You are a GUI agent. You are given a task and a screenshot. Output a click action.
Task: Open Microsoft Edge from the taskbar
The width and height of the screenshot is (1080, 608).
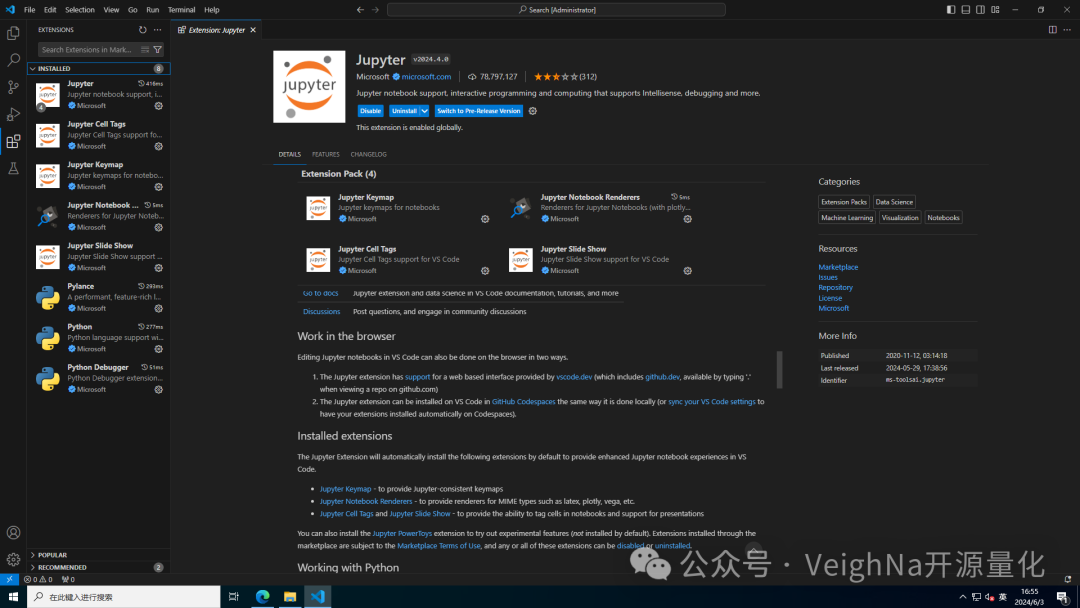tap(262, 597)
